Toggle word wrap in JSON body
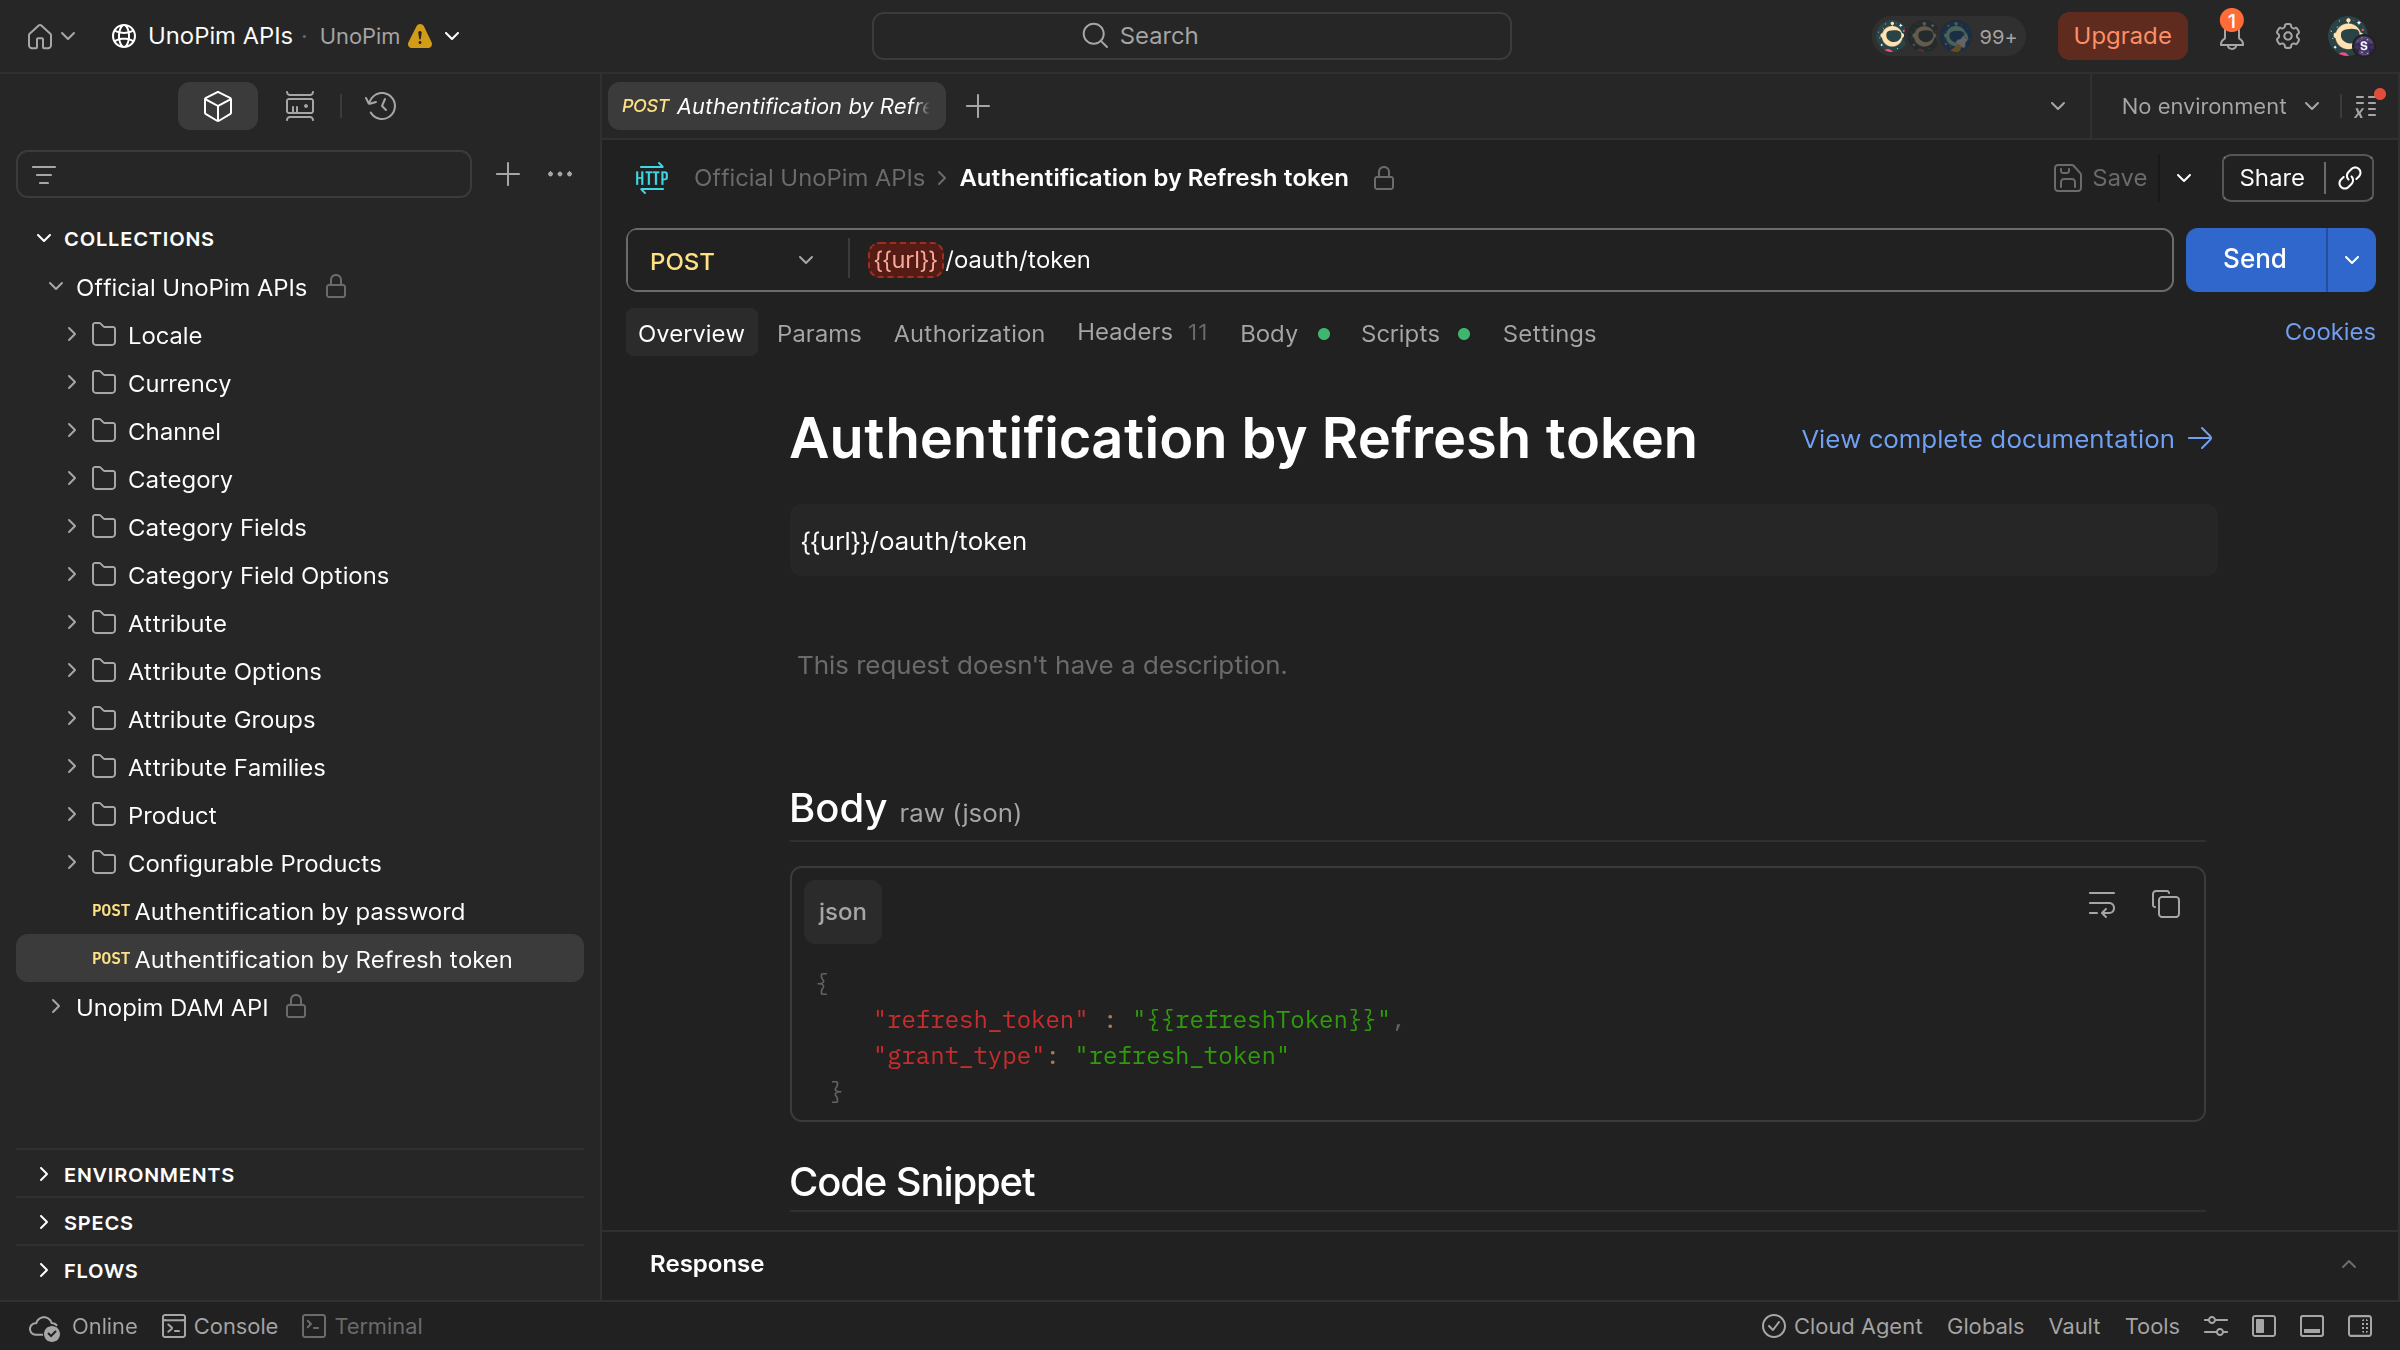The width and height of the screenshot is (2400, 1350). pos(2102,905)
